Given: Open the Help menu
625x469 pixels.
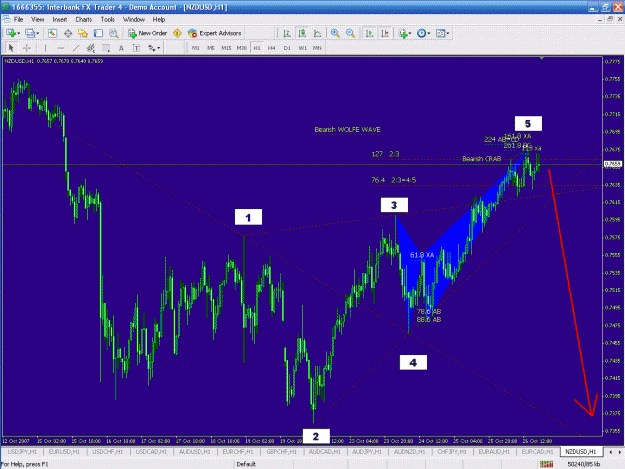Looking at the screenshot, I should click(x=159, y=20).
